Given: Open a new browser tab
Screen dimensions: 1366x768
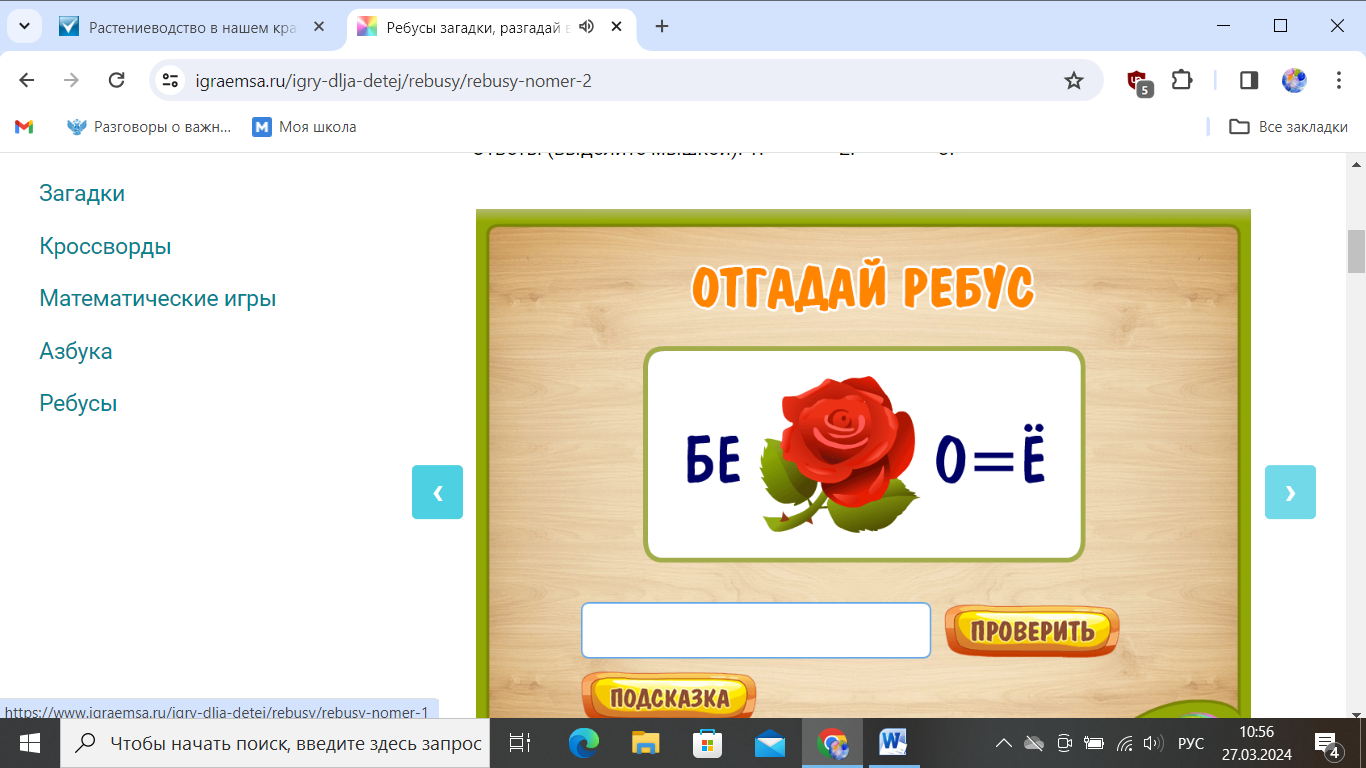Looking at the screenshot, I should (662, 27).
